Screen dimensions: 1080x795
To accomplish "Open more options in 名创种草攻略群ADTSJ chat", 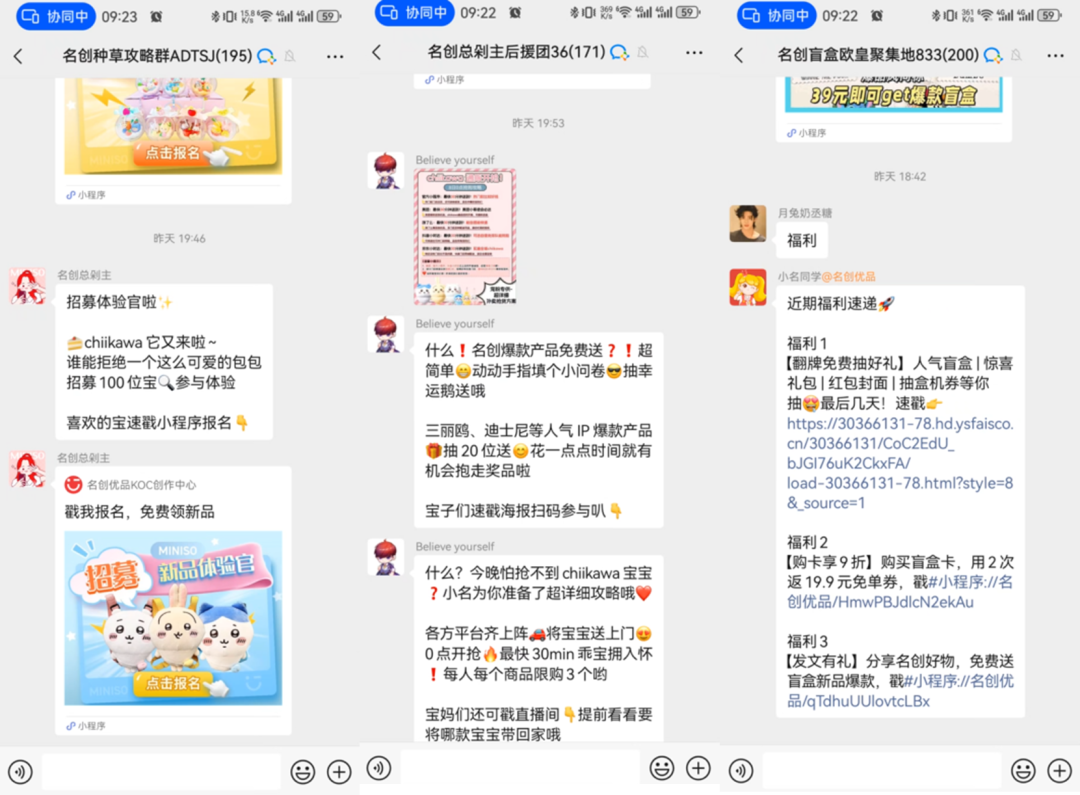I will click(335, 56).
